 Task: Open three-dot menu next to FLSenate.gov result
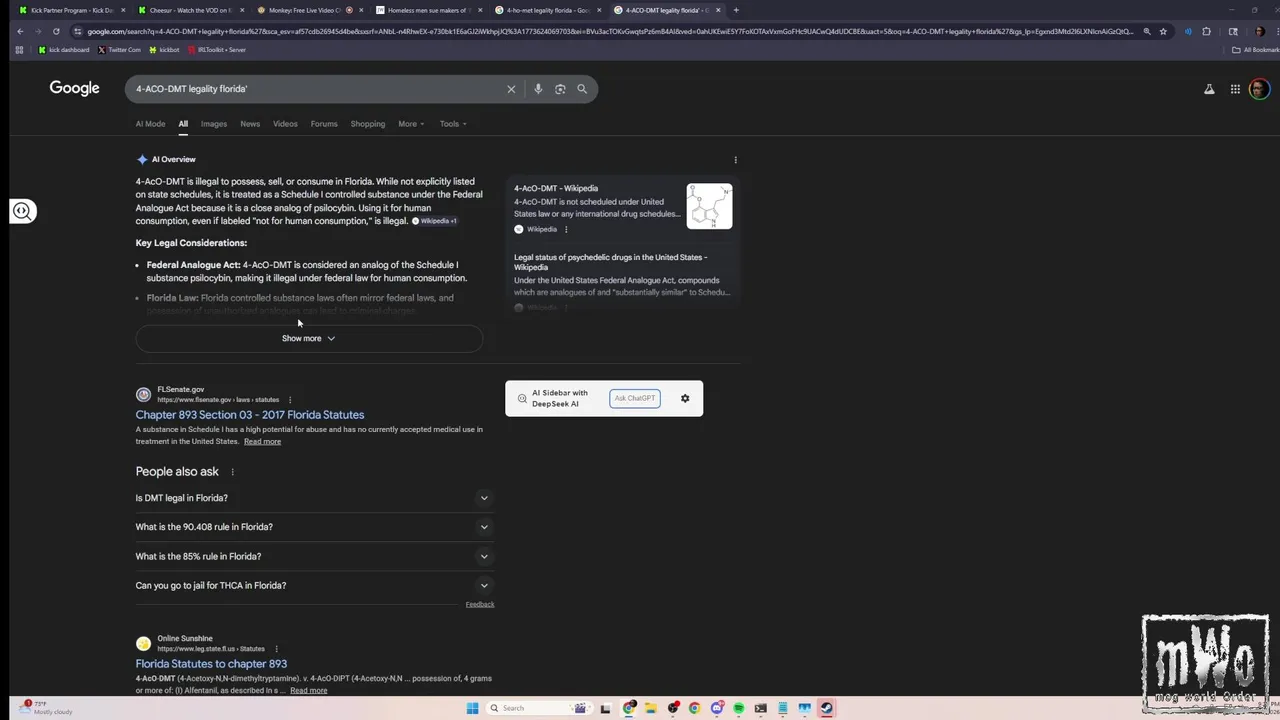[290, 400]
